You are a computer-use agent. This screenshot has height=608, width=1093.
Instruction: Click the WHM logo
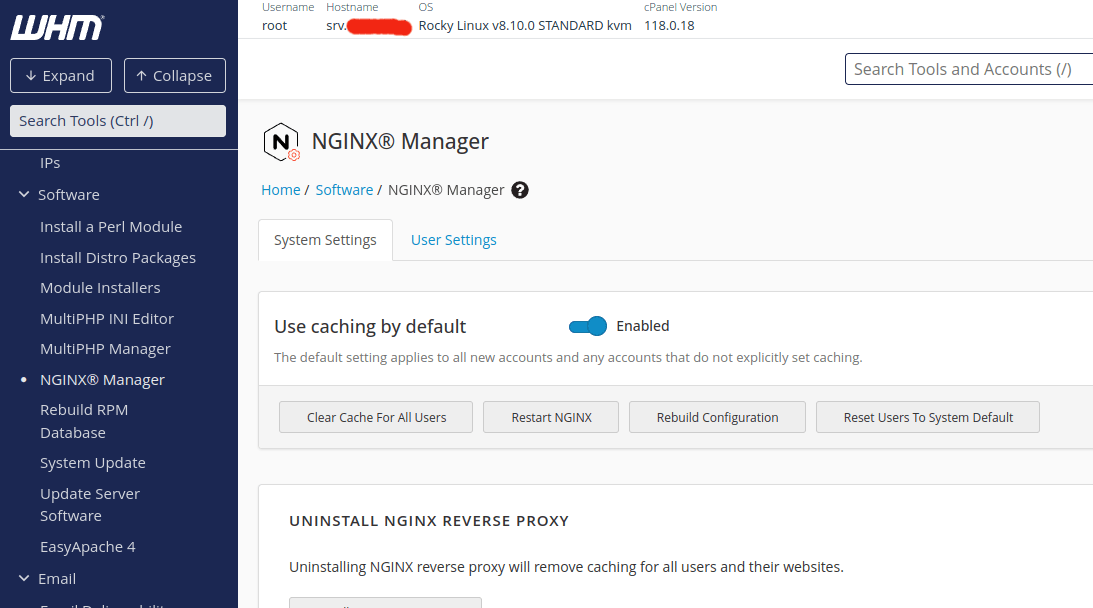click(x=57, y=27)
